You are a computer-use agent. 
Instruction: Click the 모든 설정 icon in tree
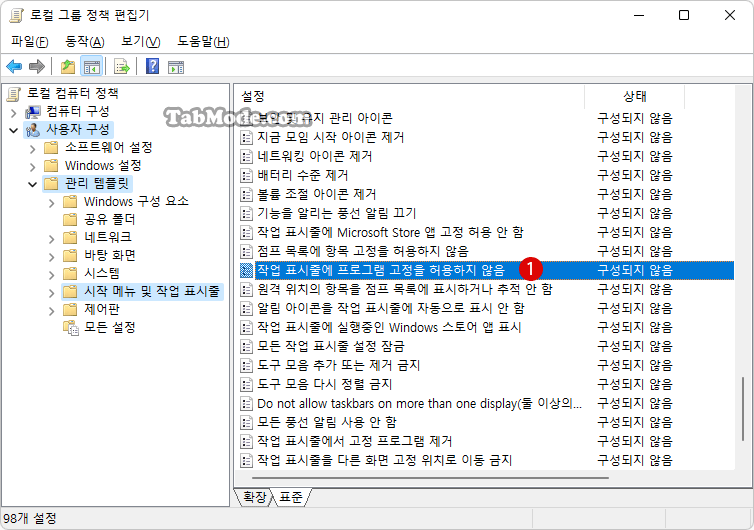(71, 328)
